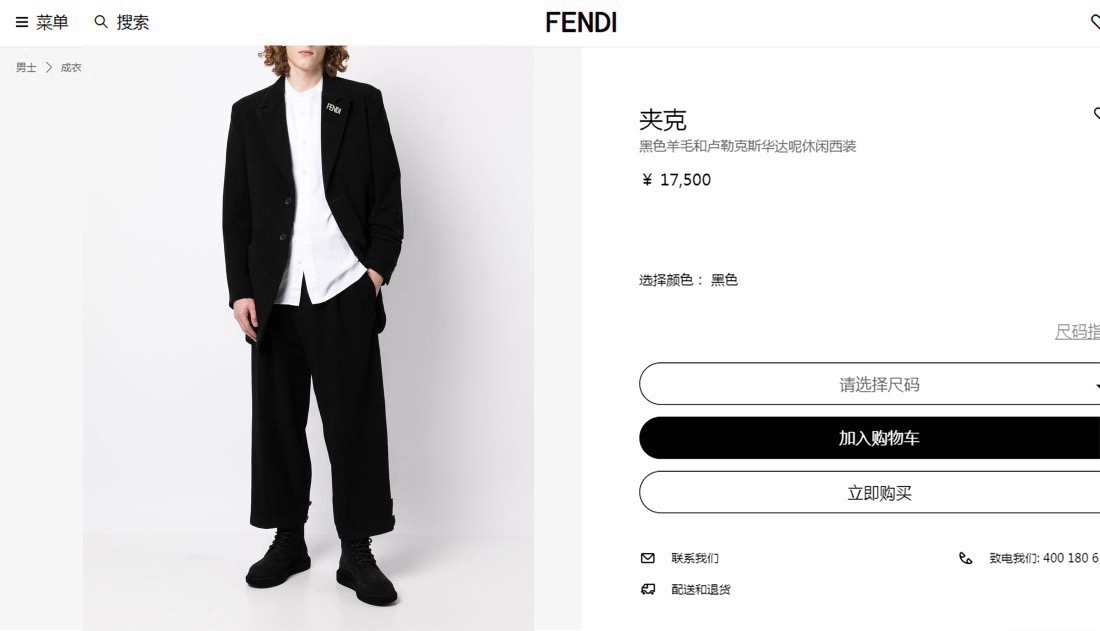The width and height of the screenshot is (1100, 631).
Task: Go to 男士 breadcrumb link
Action: 26,67
